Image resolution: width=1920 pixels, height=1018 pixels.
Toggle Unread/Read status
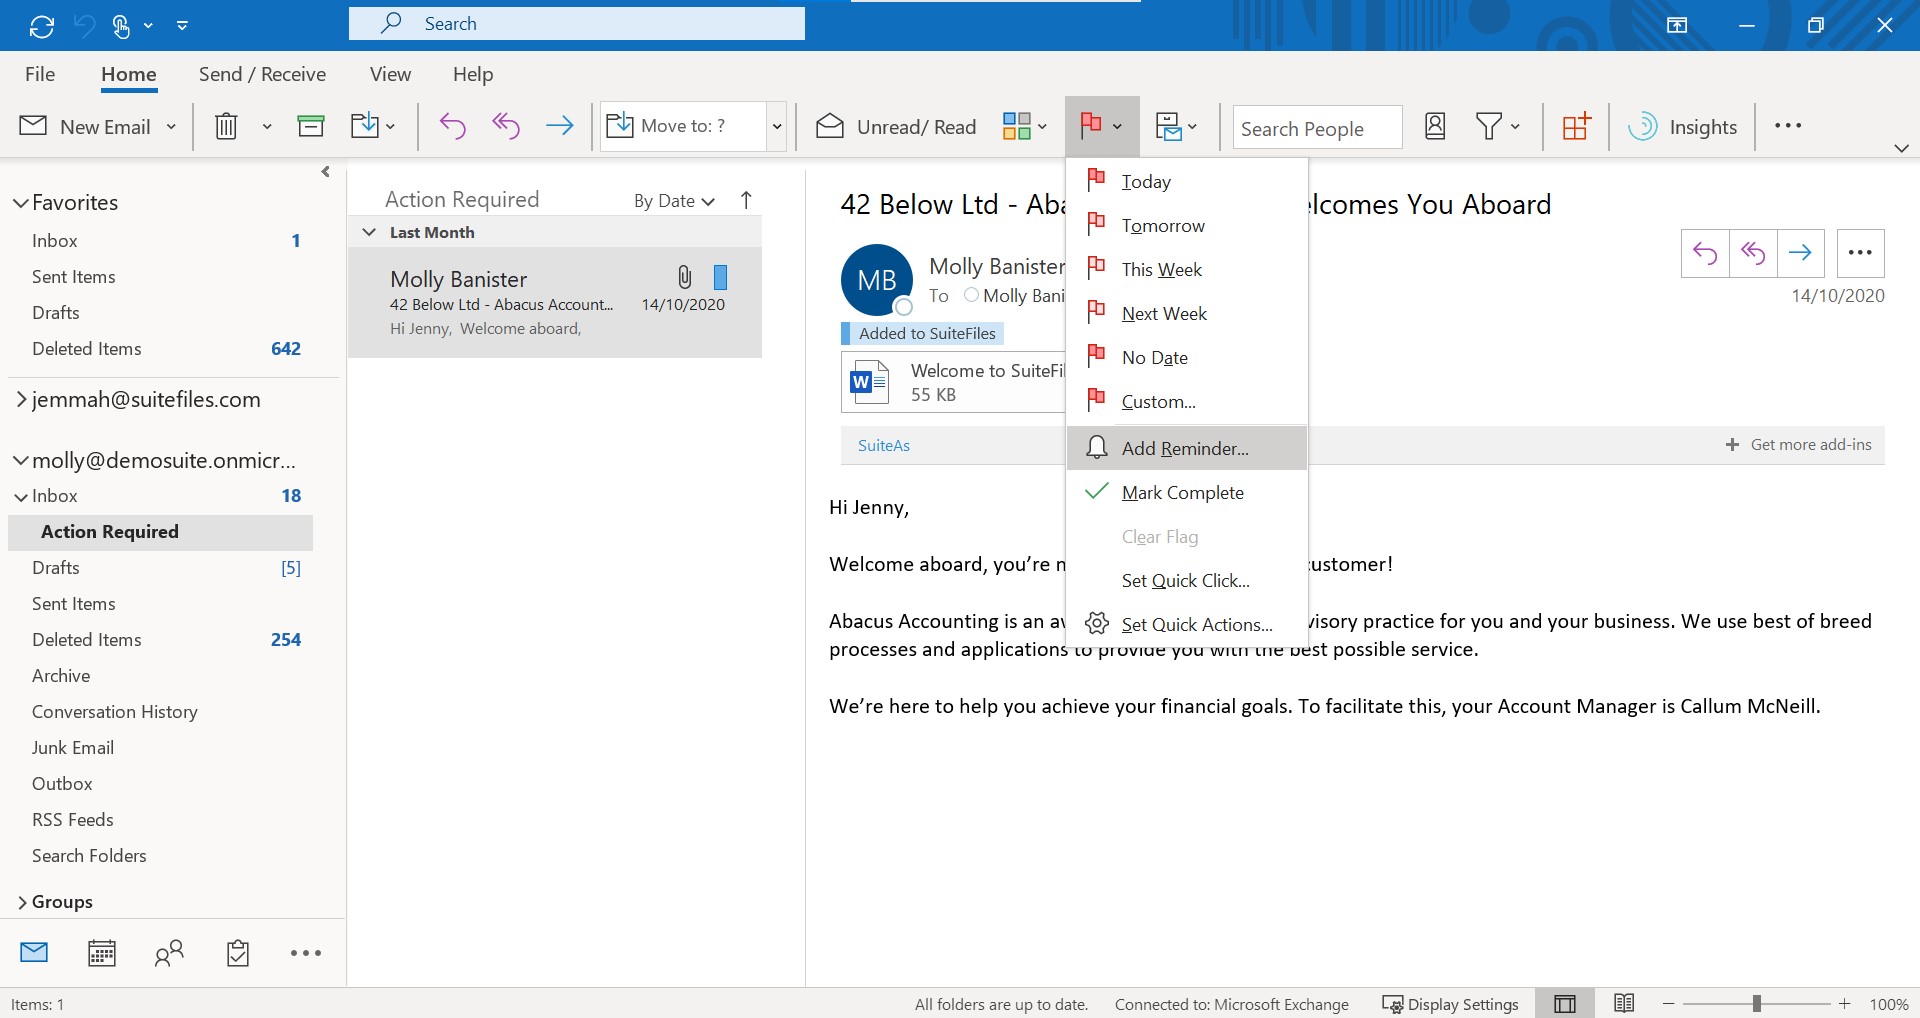896,127
